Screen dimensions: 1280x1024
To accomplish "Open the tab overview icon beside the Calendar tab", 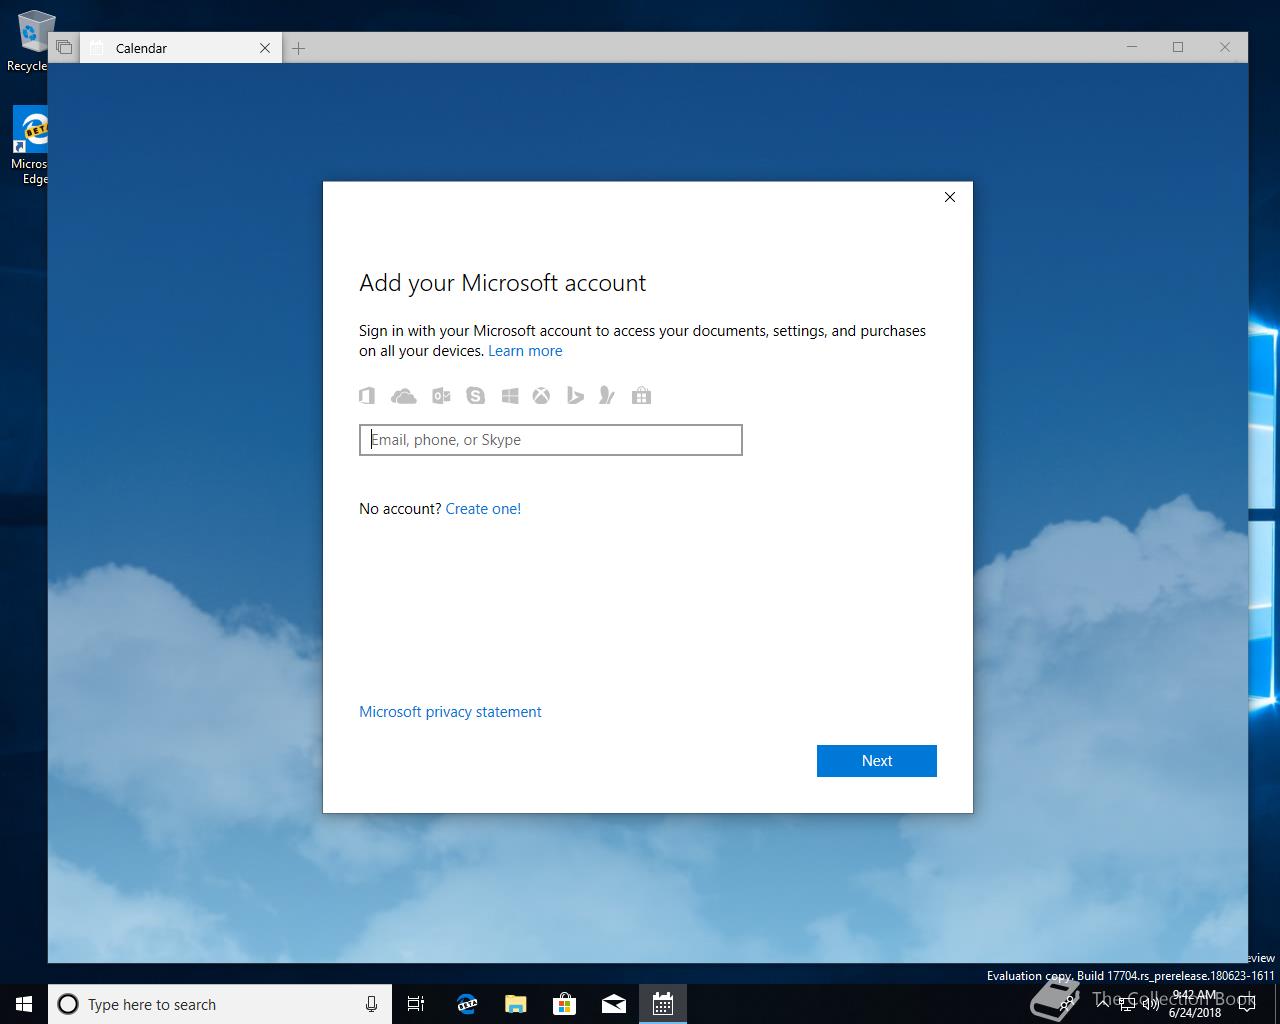I will click(x=64, y=48).
